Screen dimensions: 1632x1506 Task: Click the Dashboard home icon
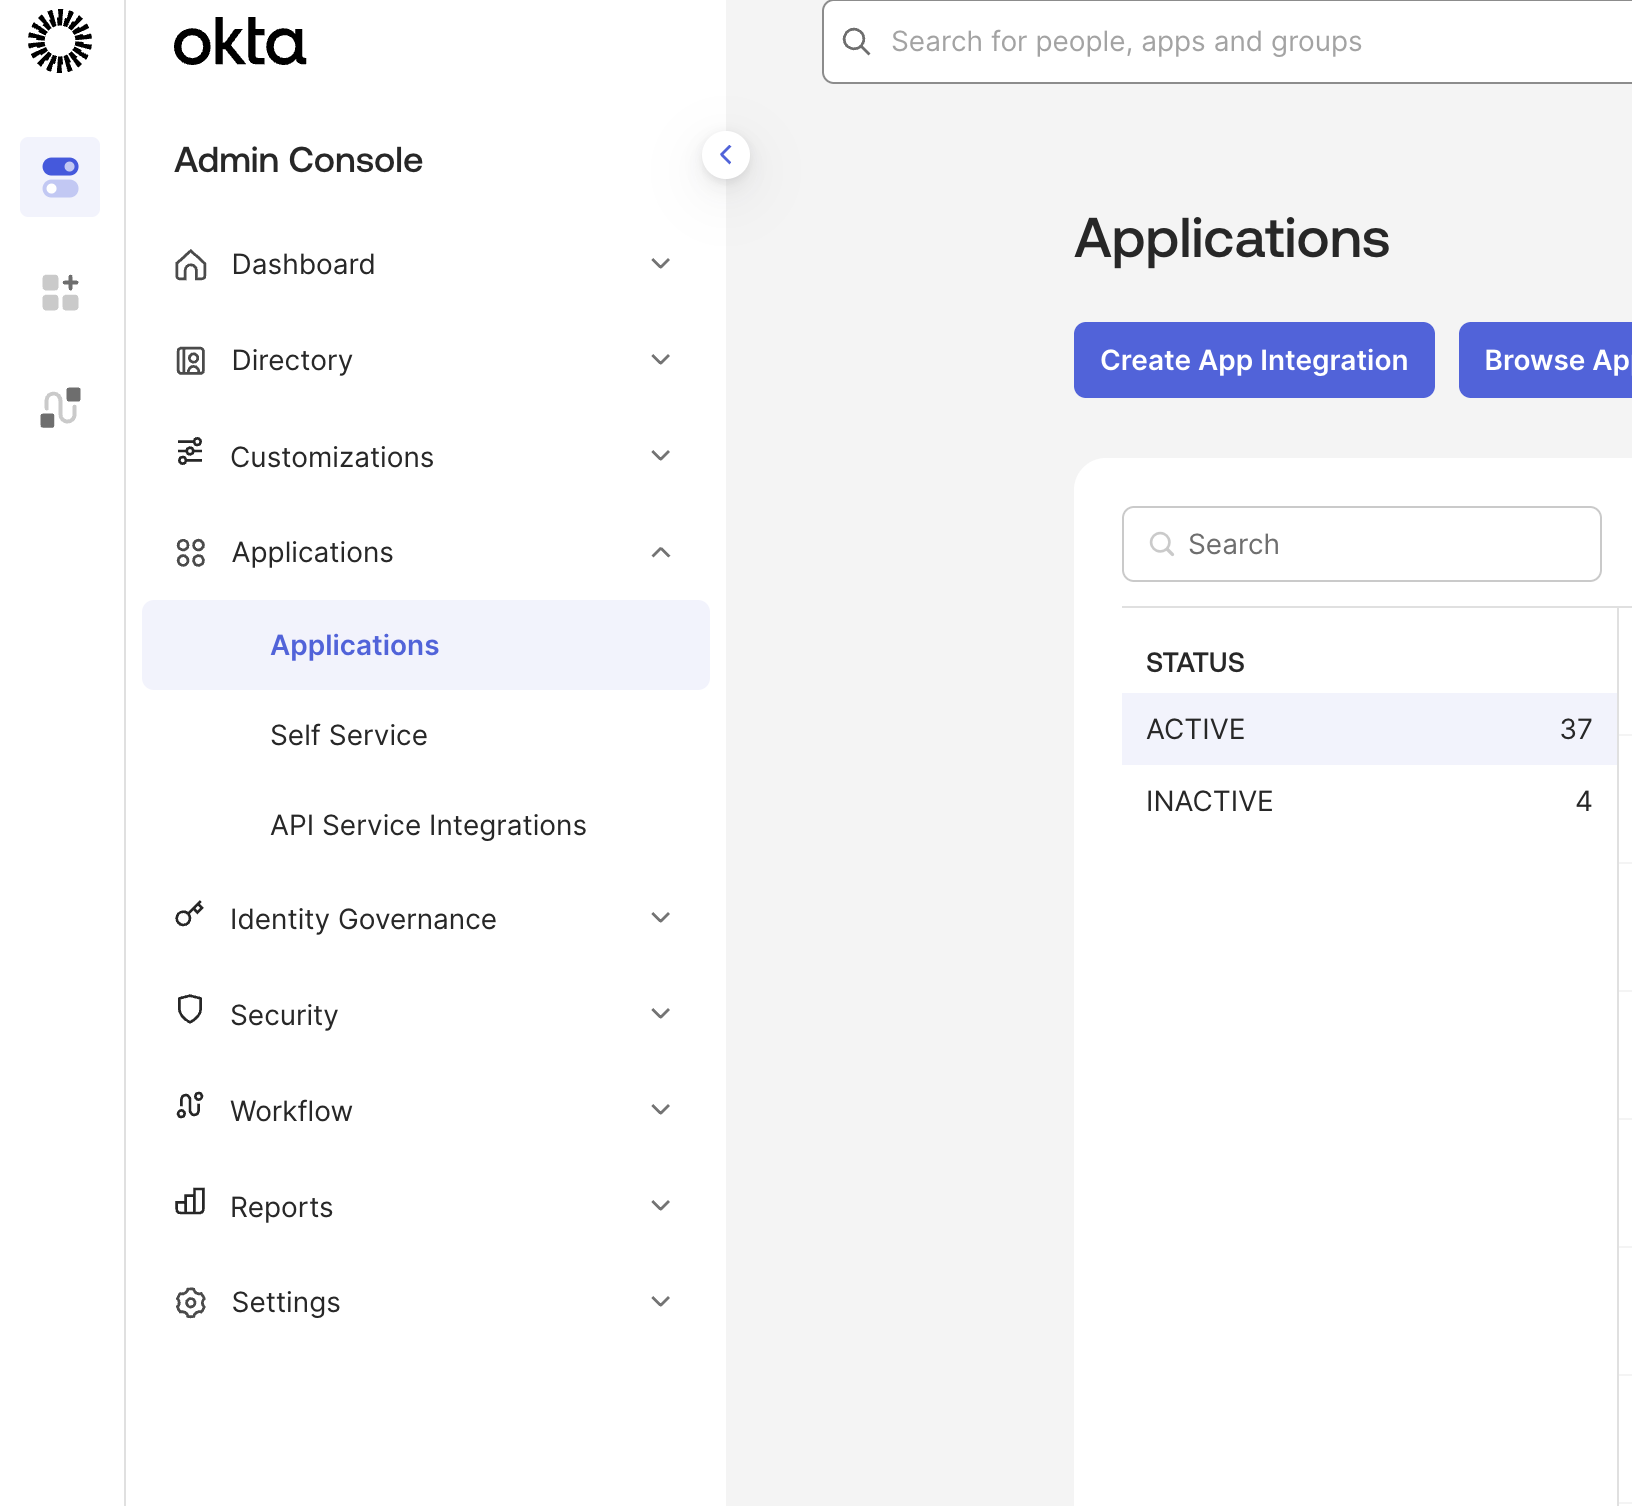189,263
